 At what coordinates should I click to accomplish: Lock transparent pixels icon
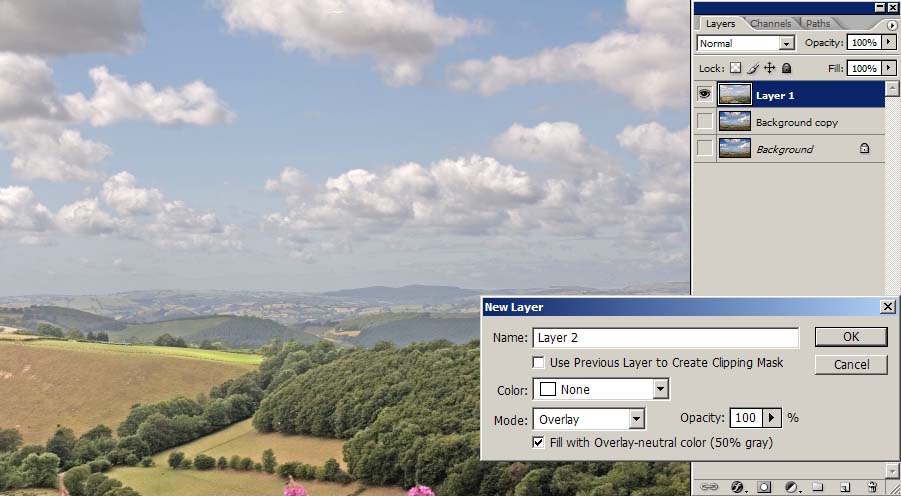pyautogui.click(x=736, y=68)
